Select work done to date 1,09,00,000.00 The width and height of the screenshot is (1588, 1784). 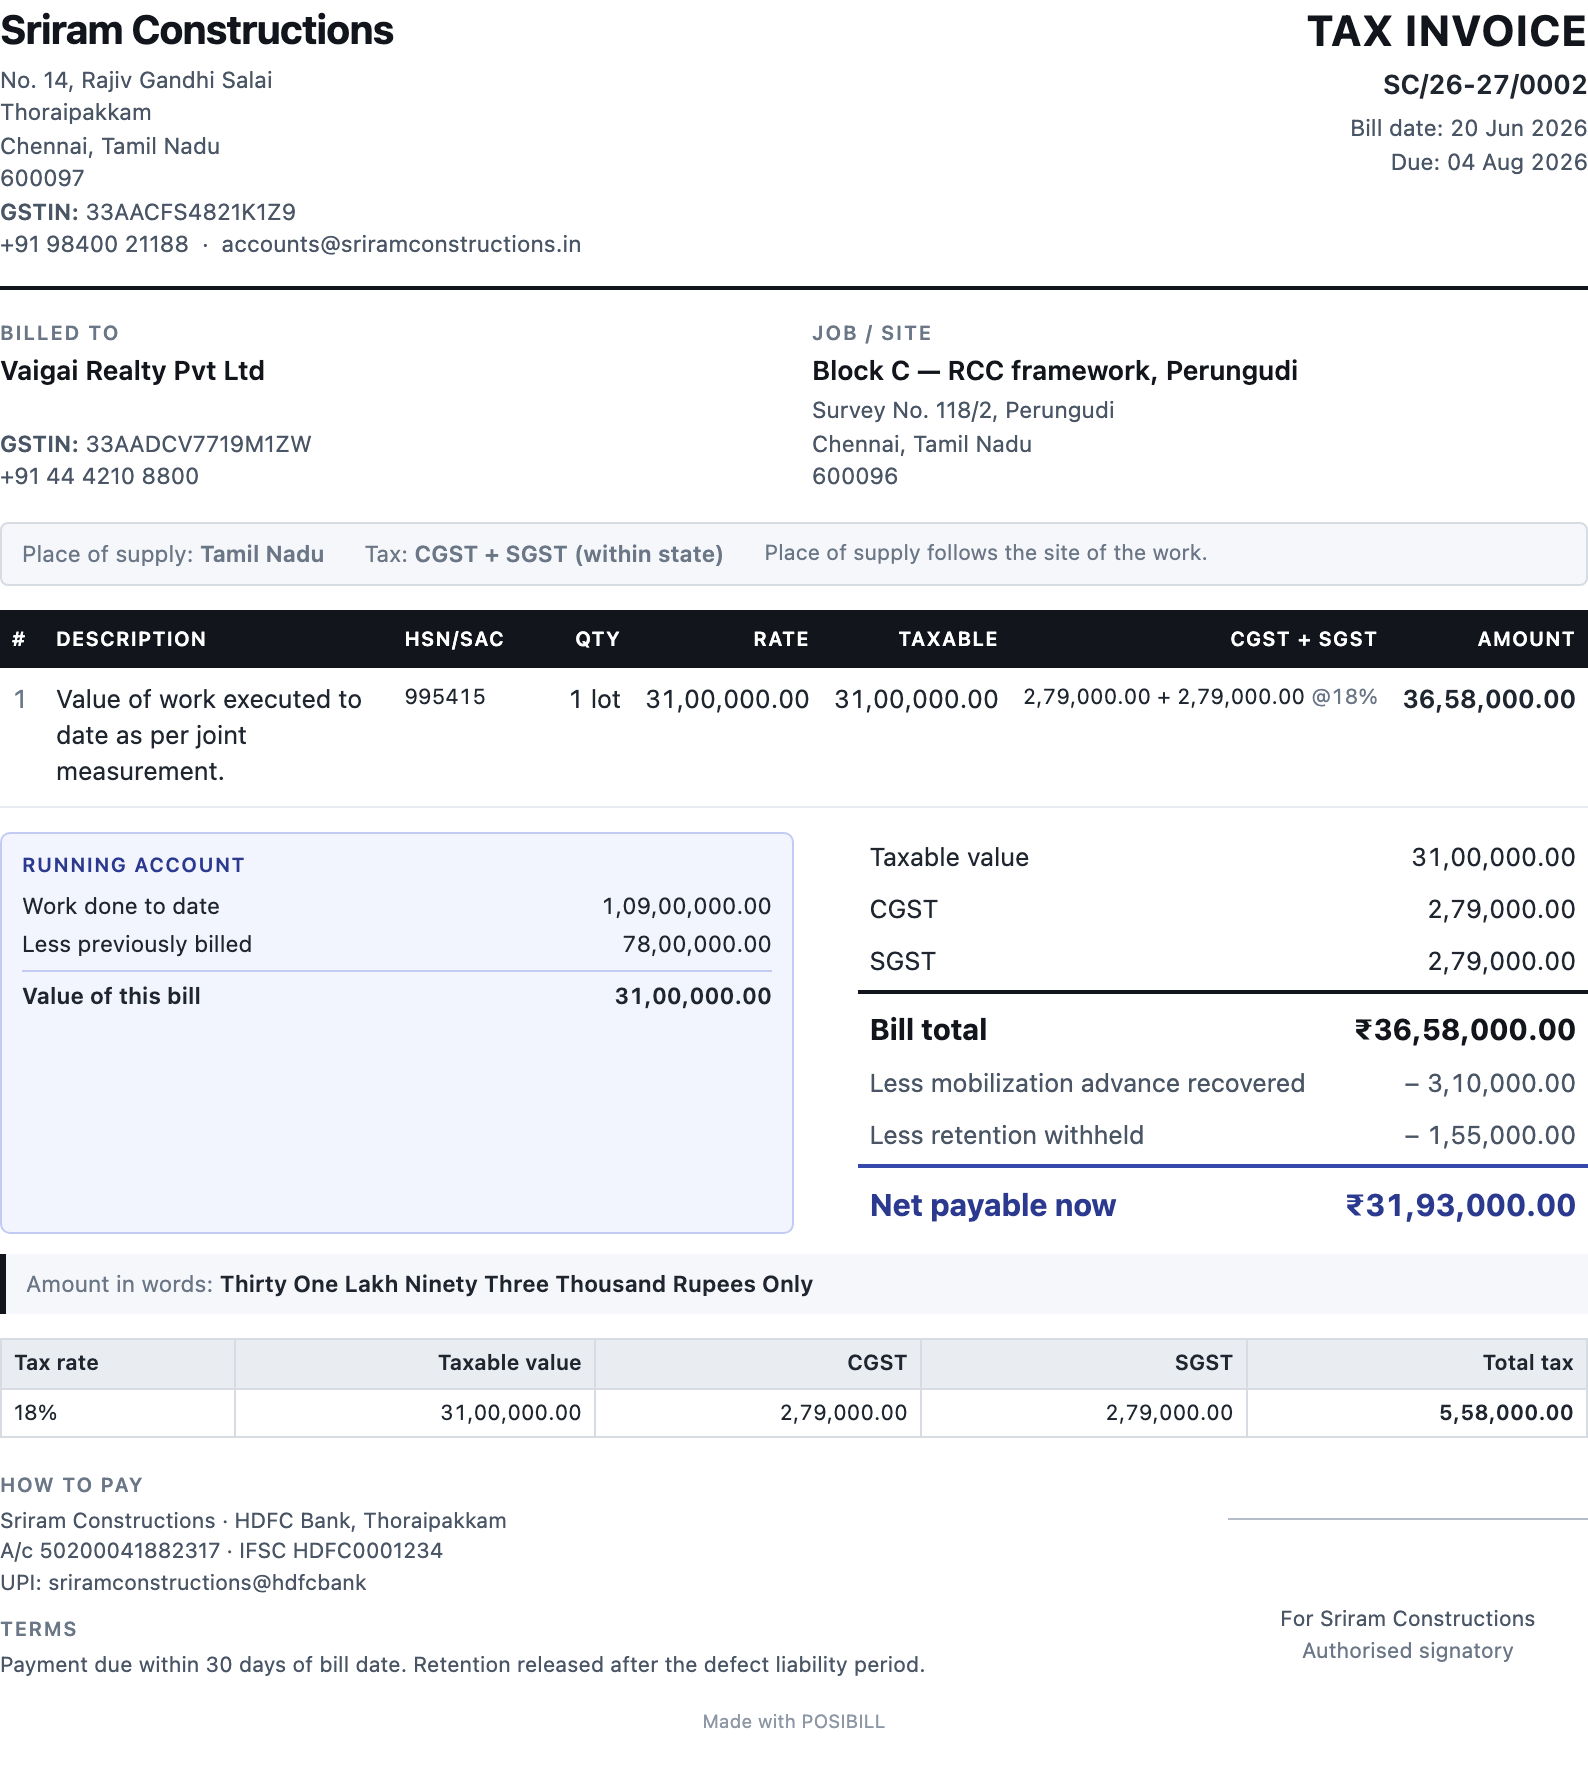point(686,906)
